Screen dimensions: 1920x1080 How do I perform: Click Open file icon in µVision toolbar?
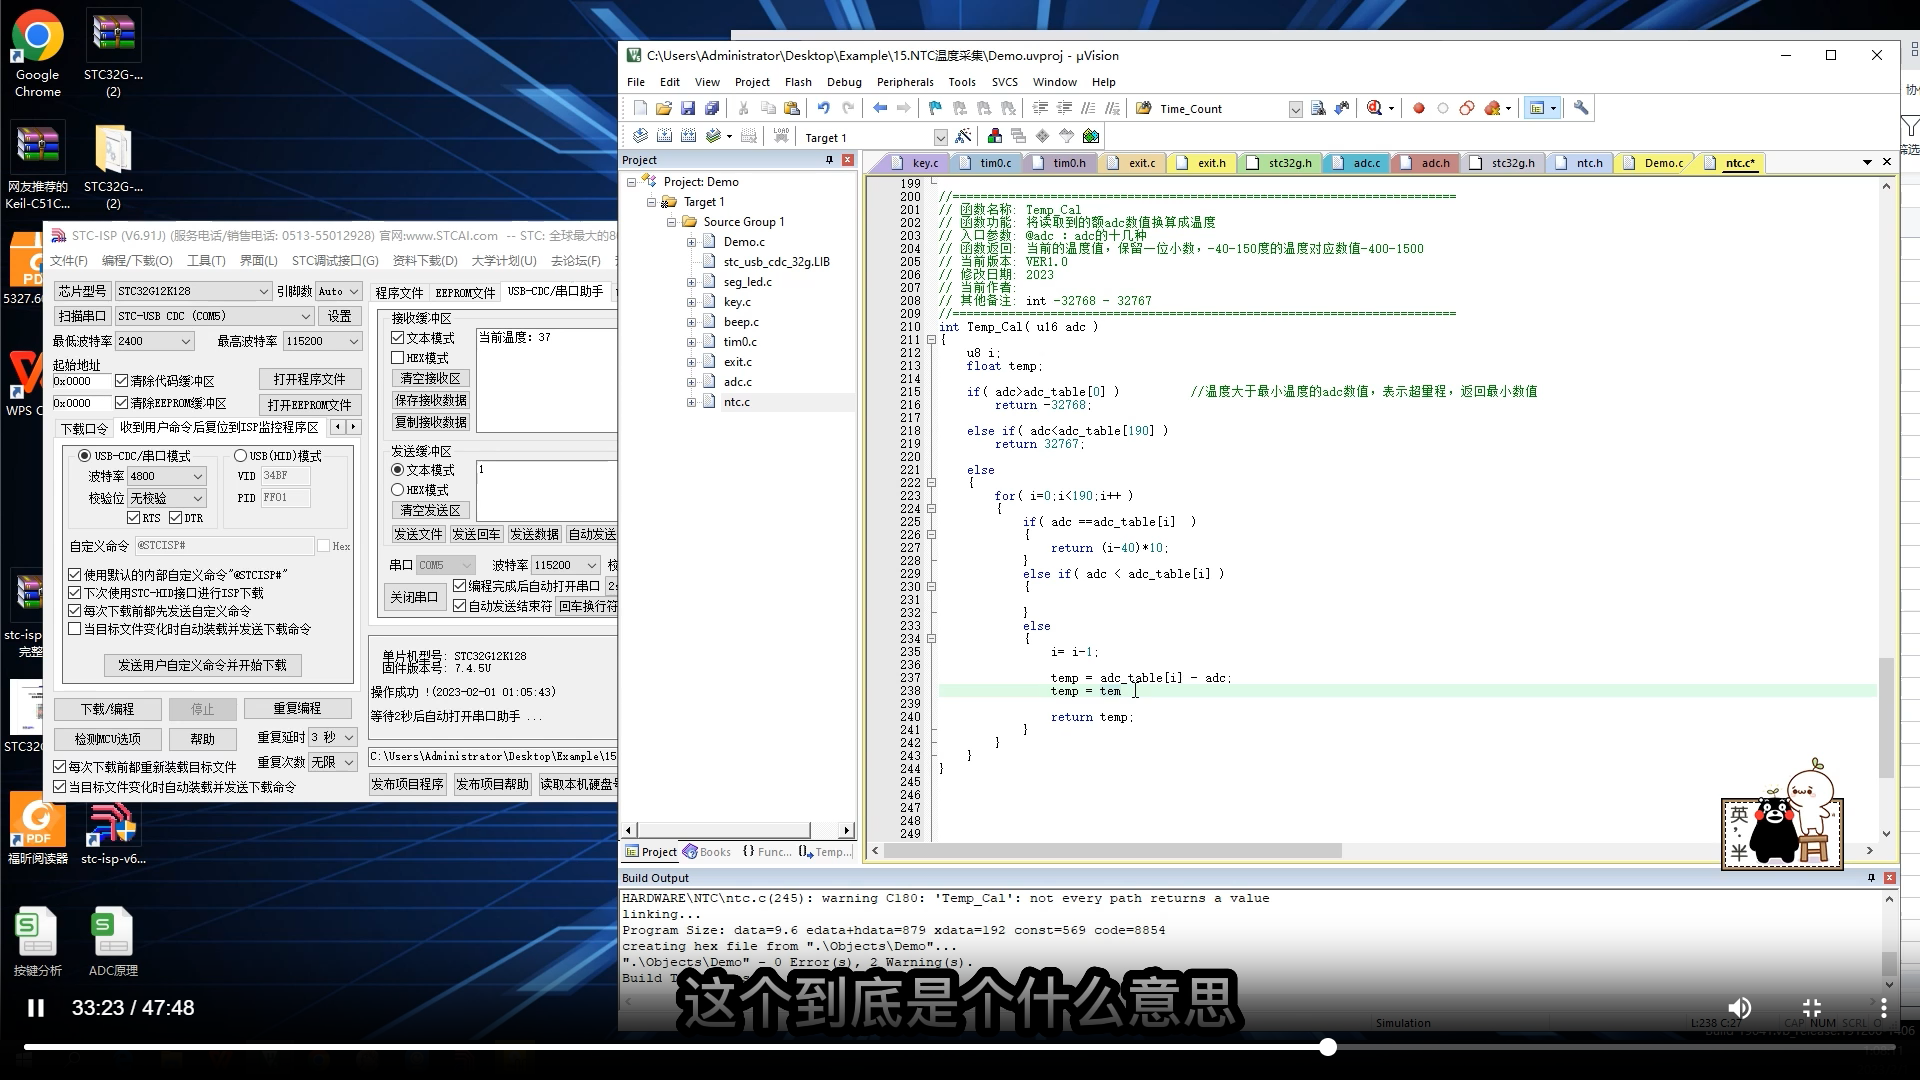[x=664, y=108]
